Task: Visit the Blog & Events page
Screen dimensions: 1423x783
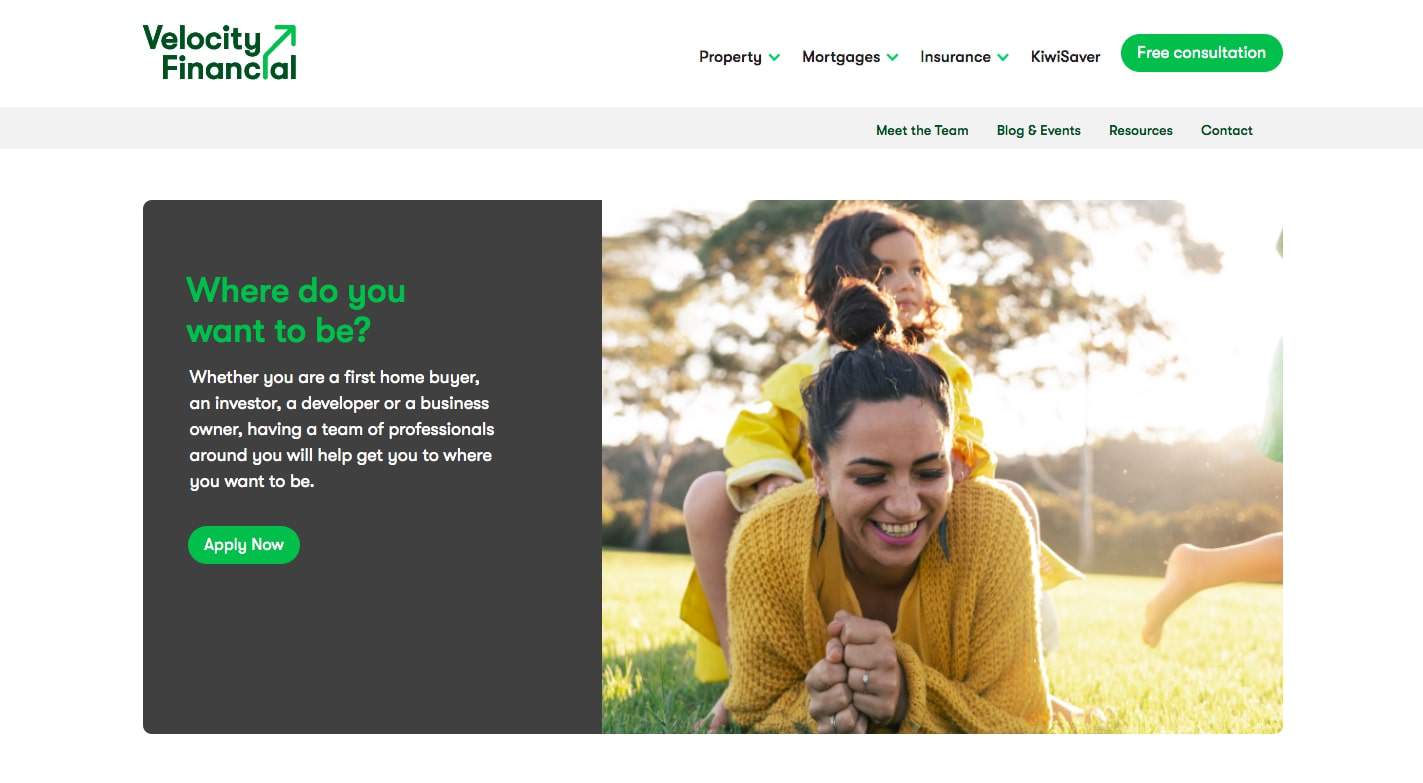Action: (1038, 130)
